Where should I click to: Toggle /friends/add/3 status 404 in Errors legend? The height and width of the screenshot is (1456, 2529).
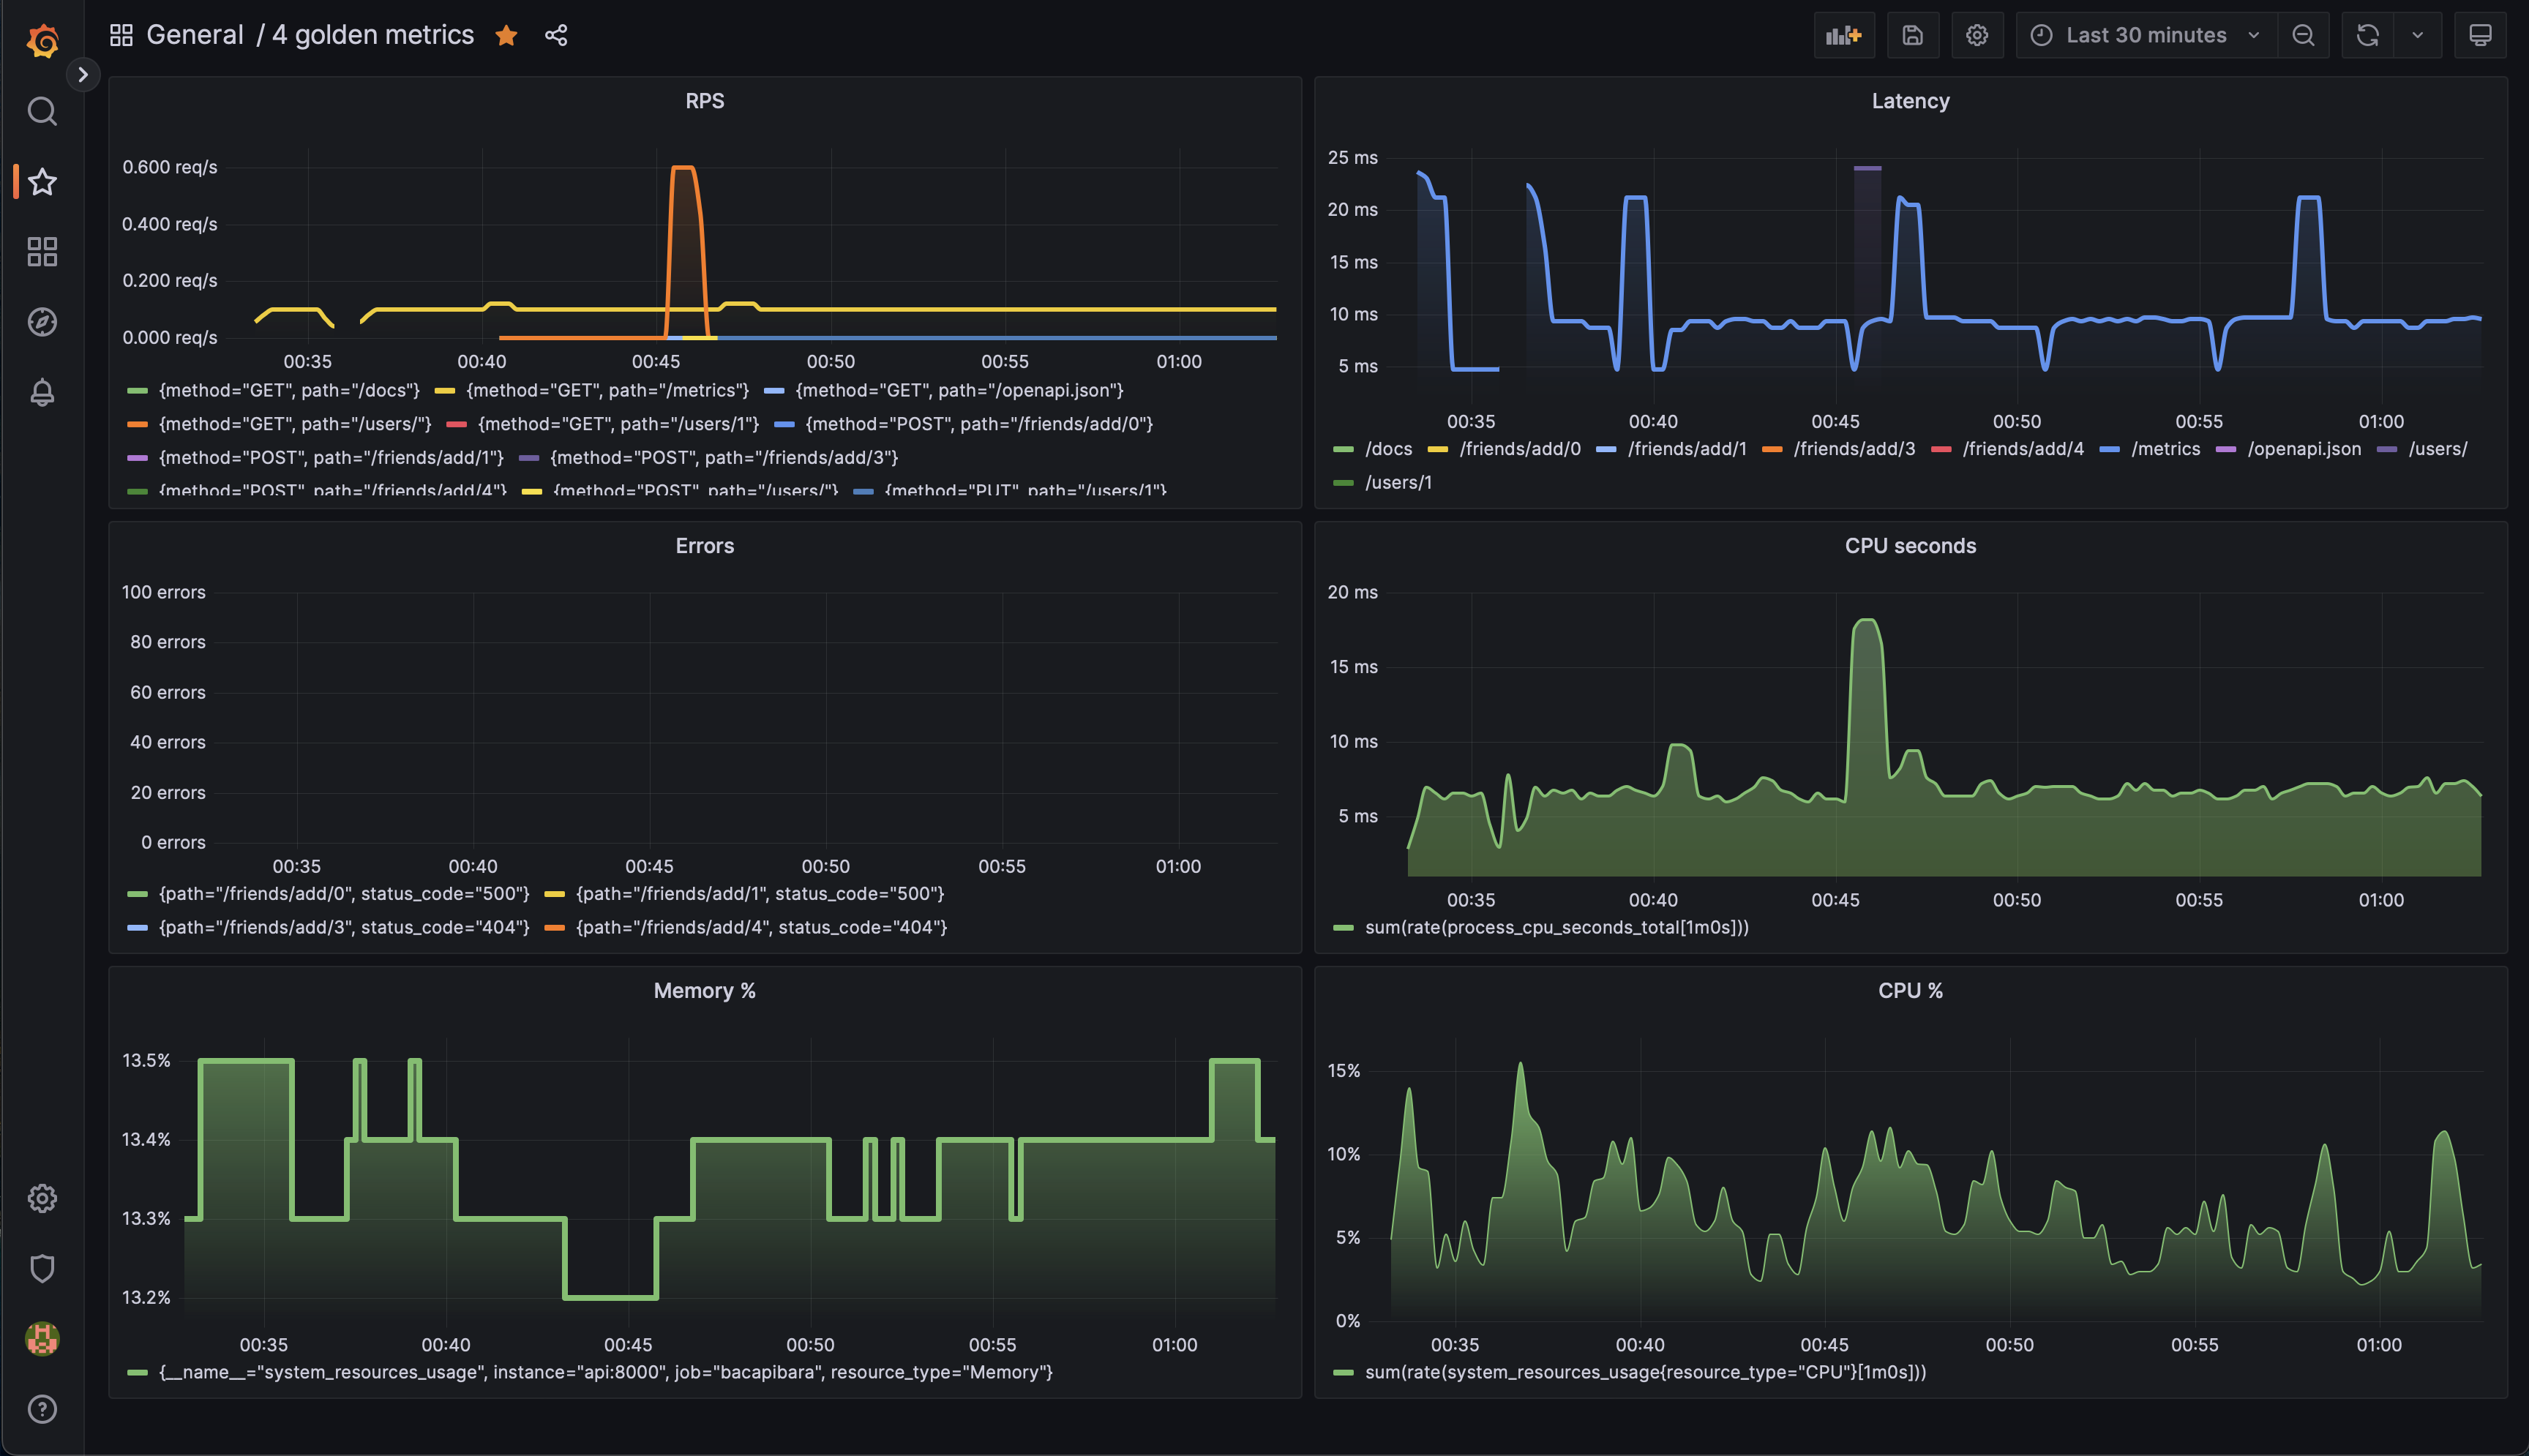(344, 928)
